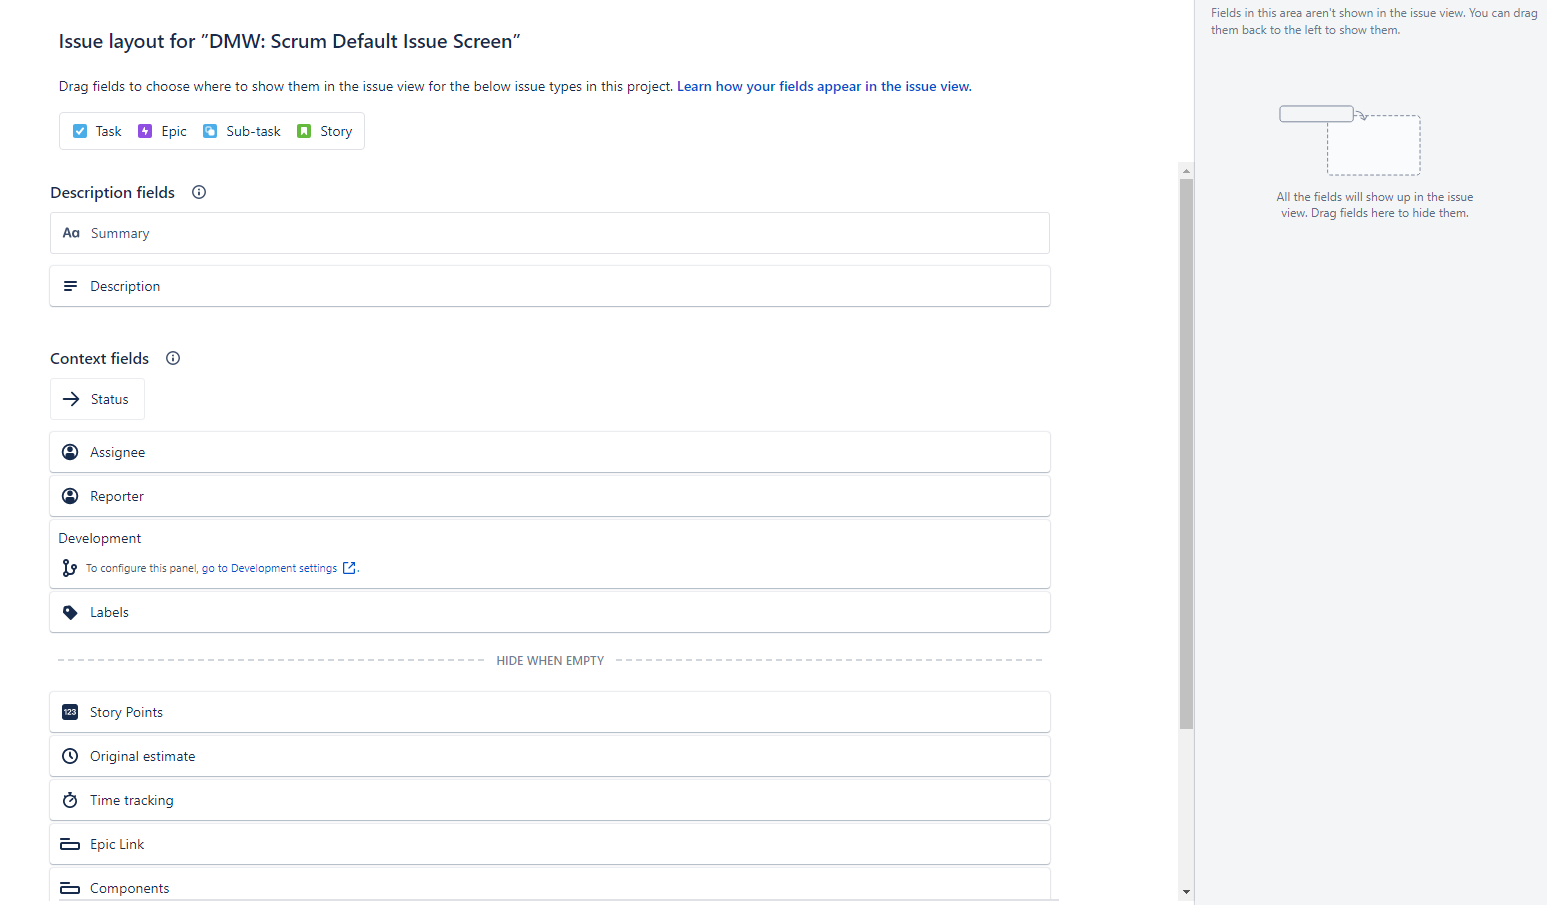Screen dimensions: 1547x905
Task: Click the Reporter avatar icon
Action: 70,495
